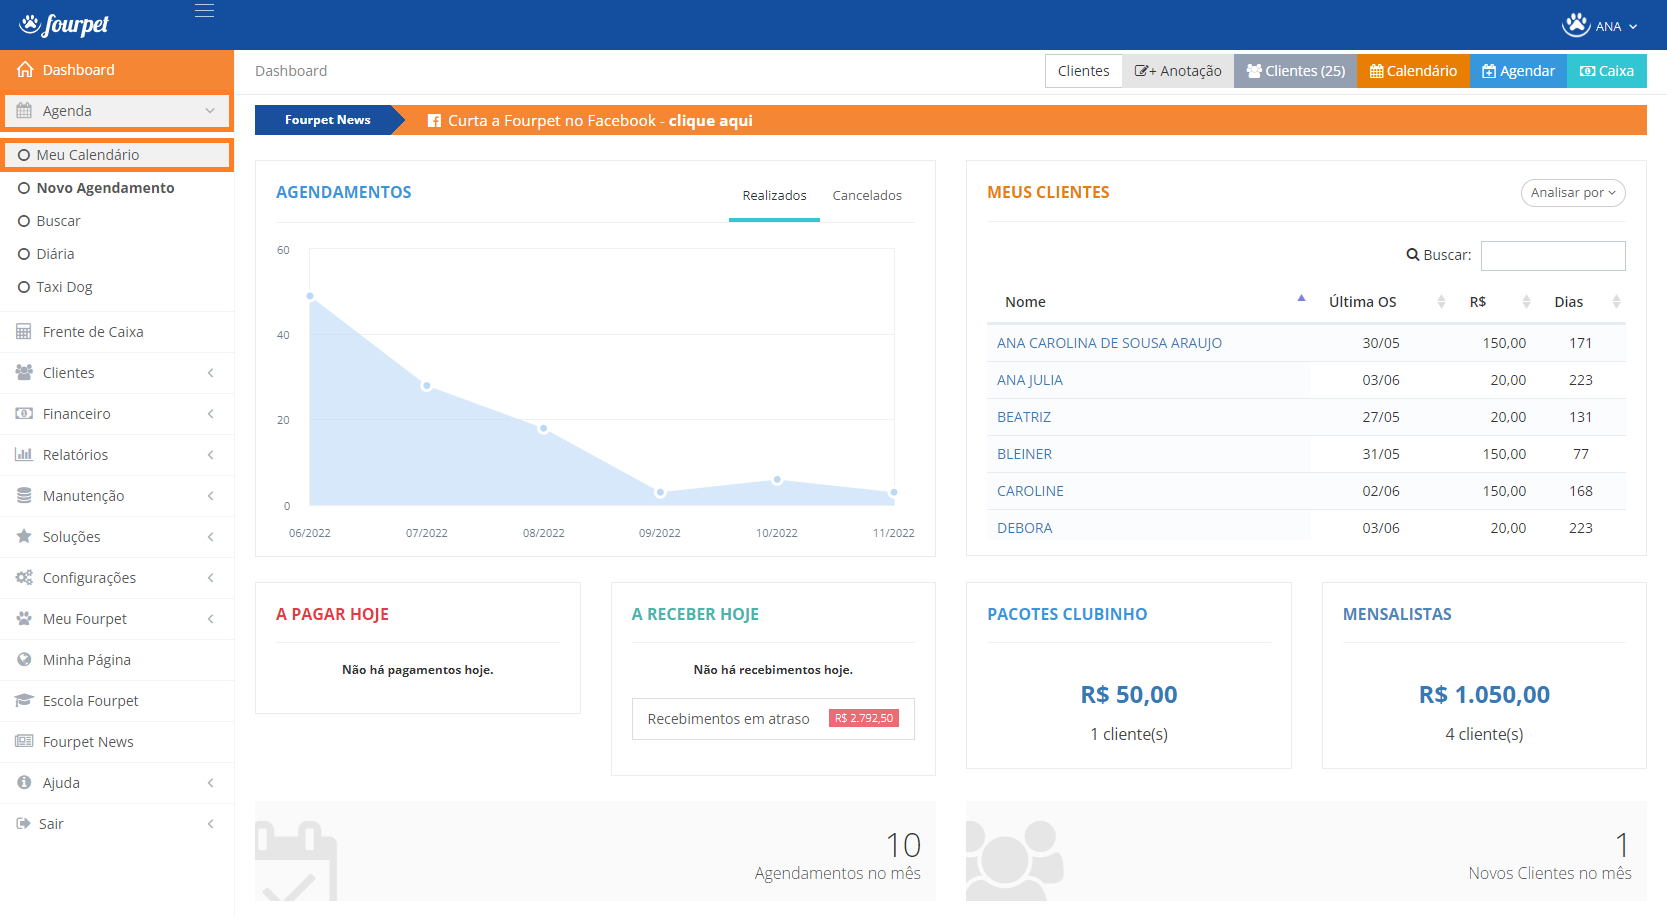Click the R$ 2.792,50 red badge
The width and height of the screenshot is (1667, 919).
pyautogui.click(x=864, y=718)
